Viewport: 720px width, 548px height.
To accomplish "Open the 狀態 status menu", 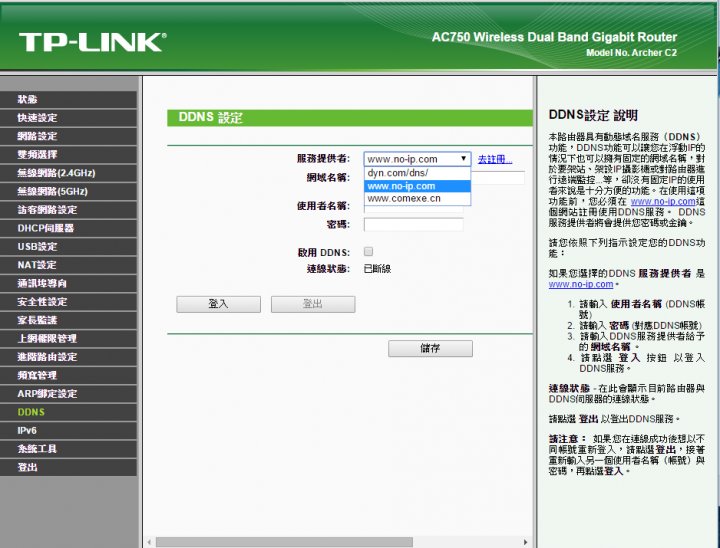I will point(68,99).
